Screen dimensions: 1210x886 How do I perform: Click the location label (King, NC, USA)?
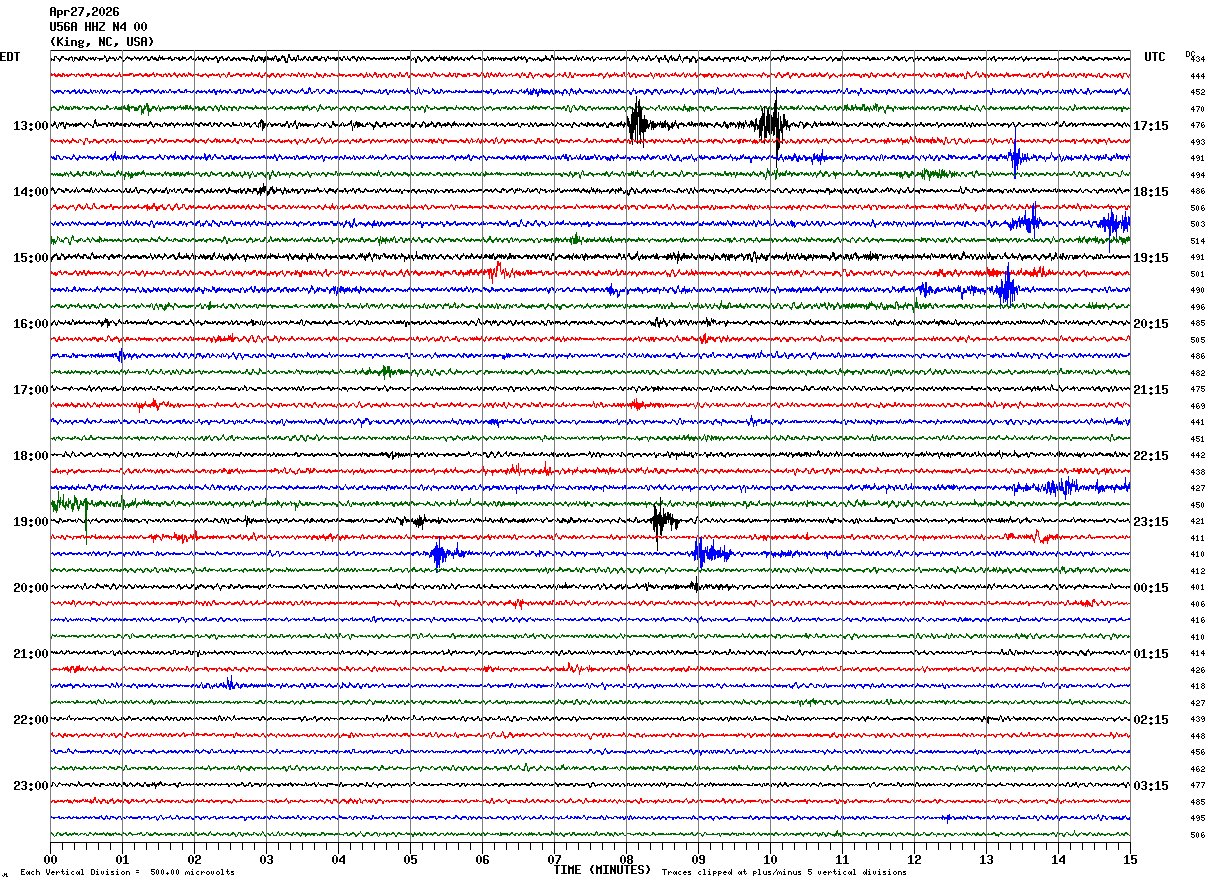(102, 42)
